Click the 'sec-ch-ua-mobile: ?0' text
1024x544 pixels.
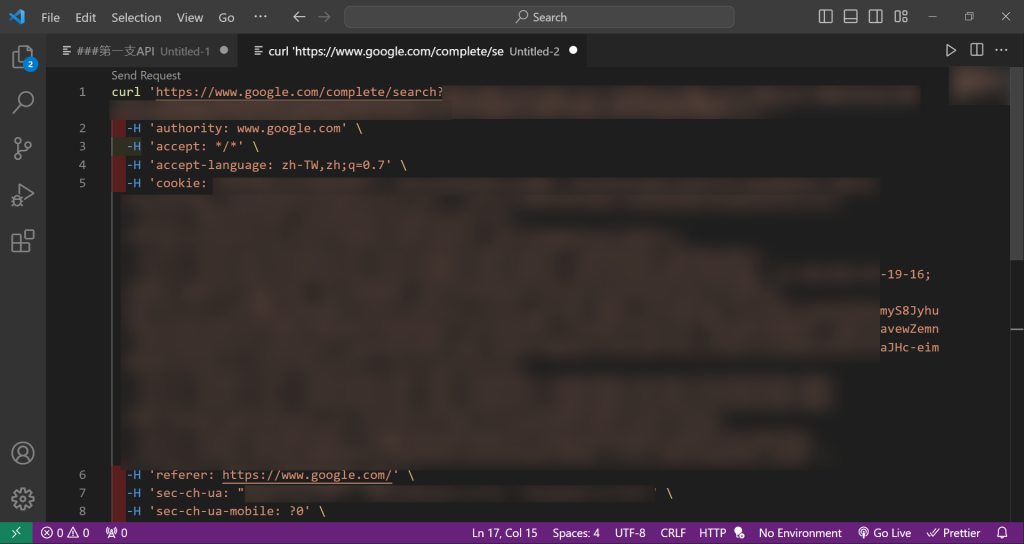coord(229,511)
